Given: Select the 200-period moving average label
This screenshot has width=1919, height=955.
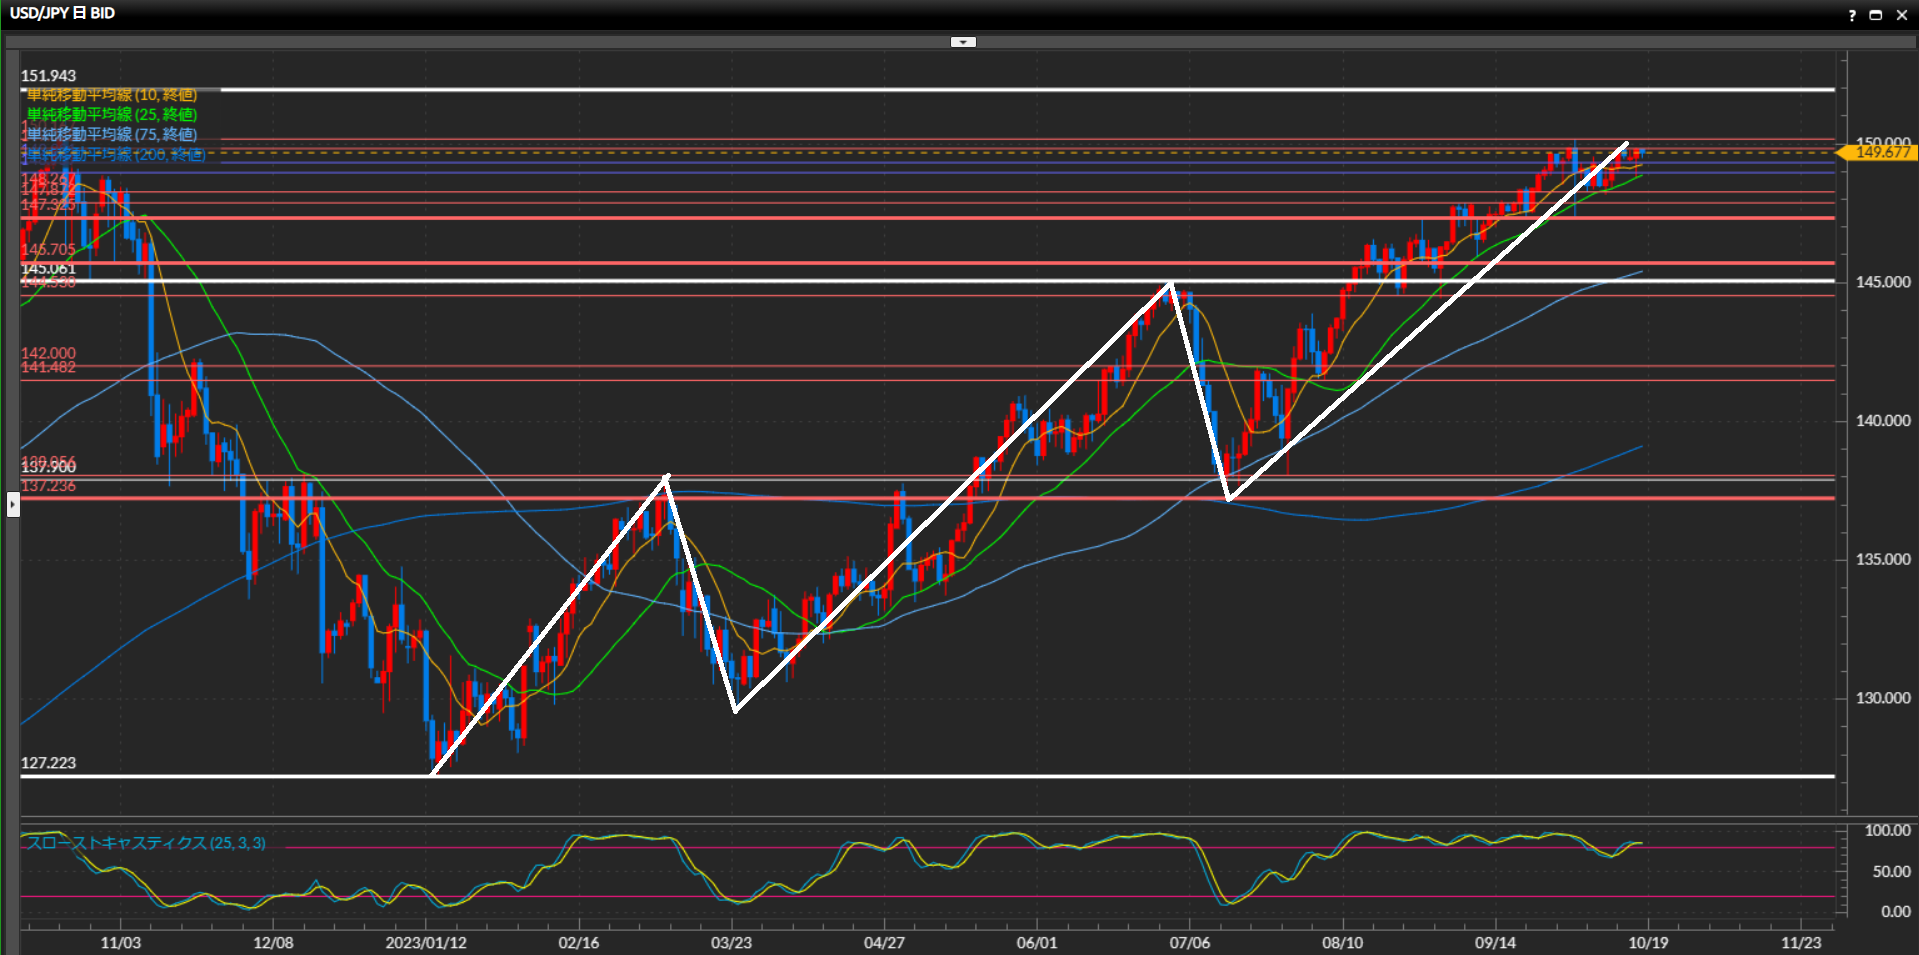Looking at the screenshot, I should 115,155.
